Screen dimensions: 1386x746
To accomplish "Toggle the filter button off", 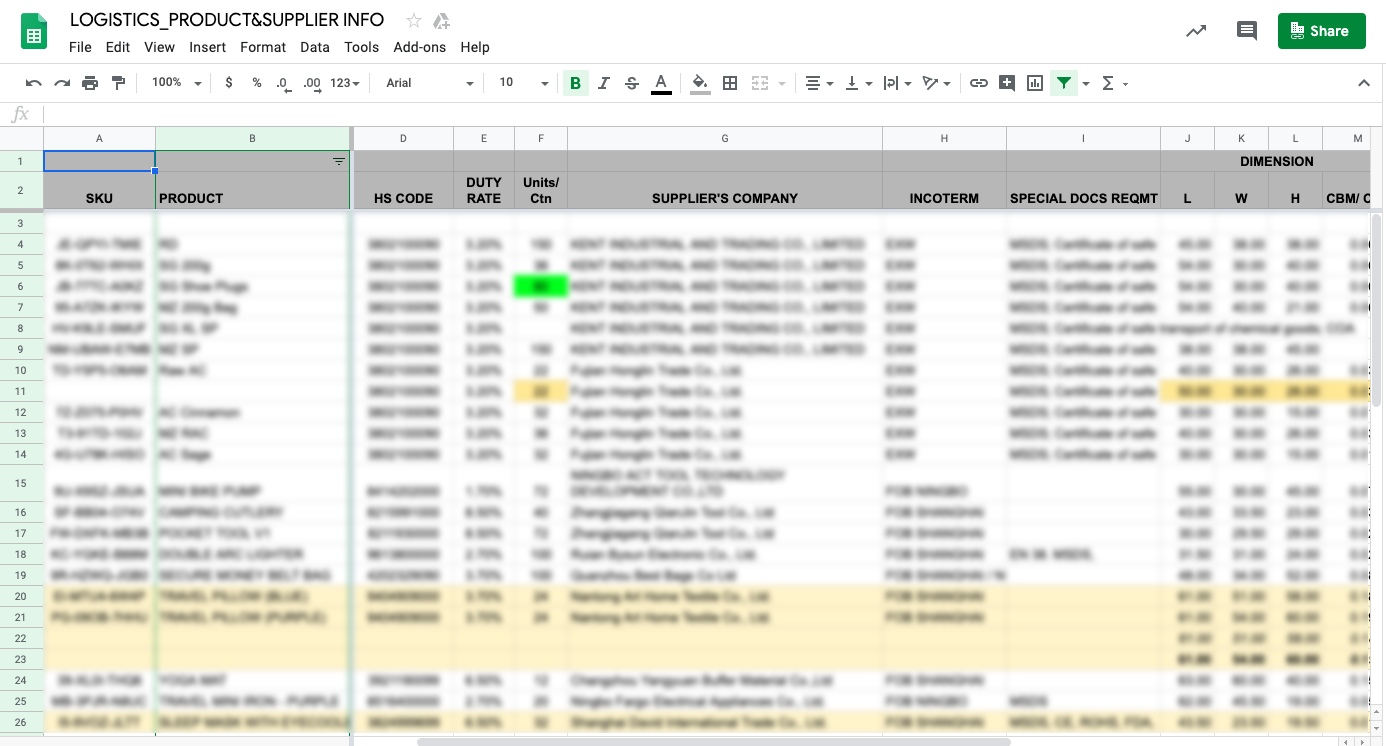I will [1064, 83].
